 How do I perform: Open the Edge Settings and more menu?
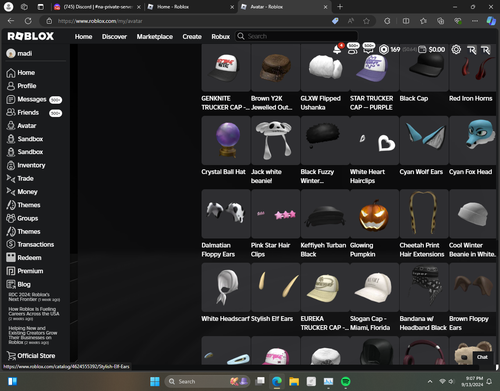475,21
